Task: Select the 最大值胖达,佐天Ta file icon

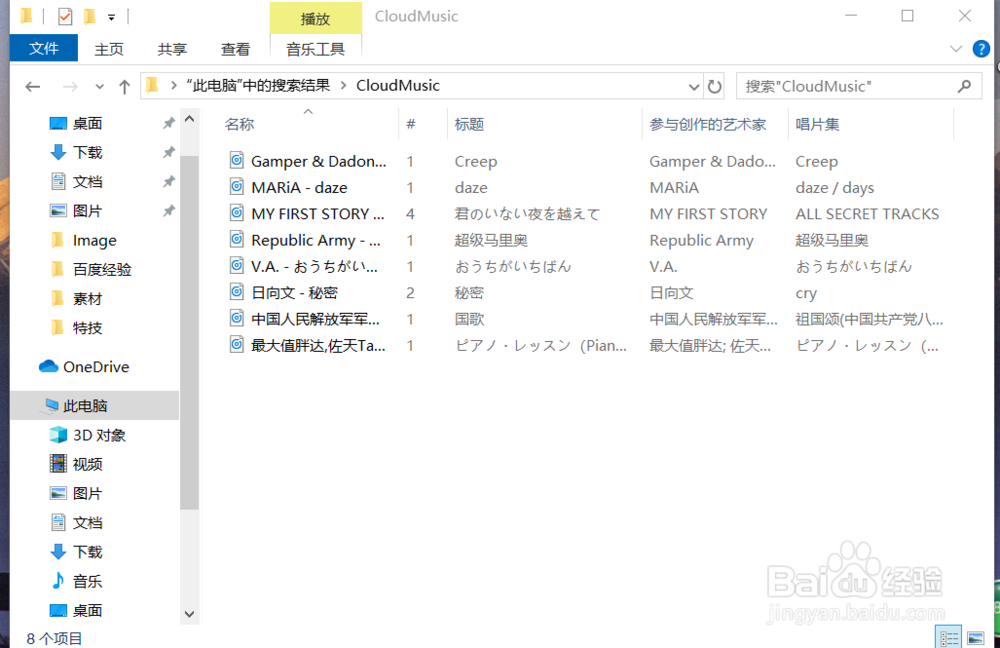Action: [237, 344]
